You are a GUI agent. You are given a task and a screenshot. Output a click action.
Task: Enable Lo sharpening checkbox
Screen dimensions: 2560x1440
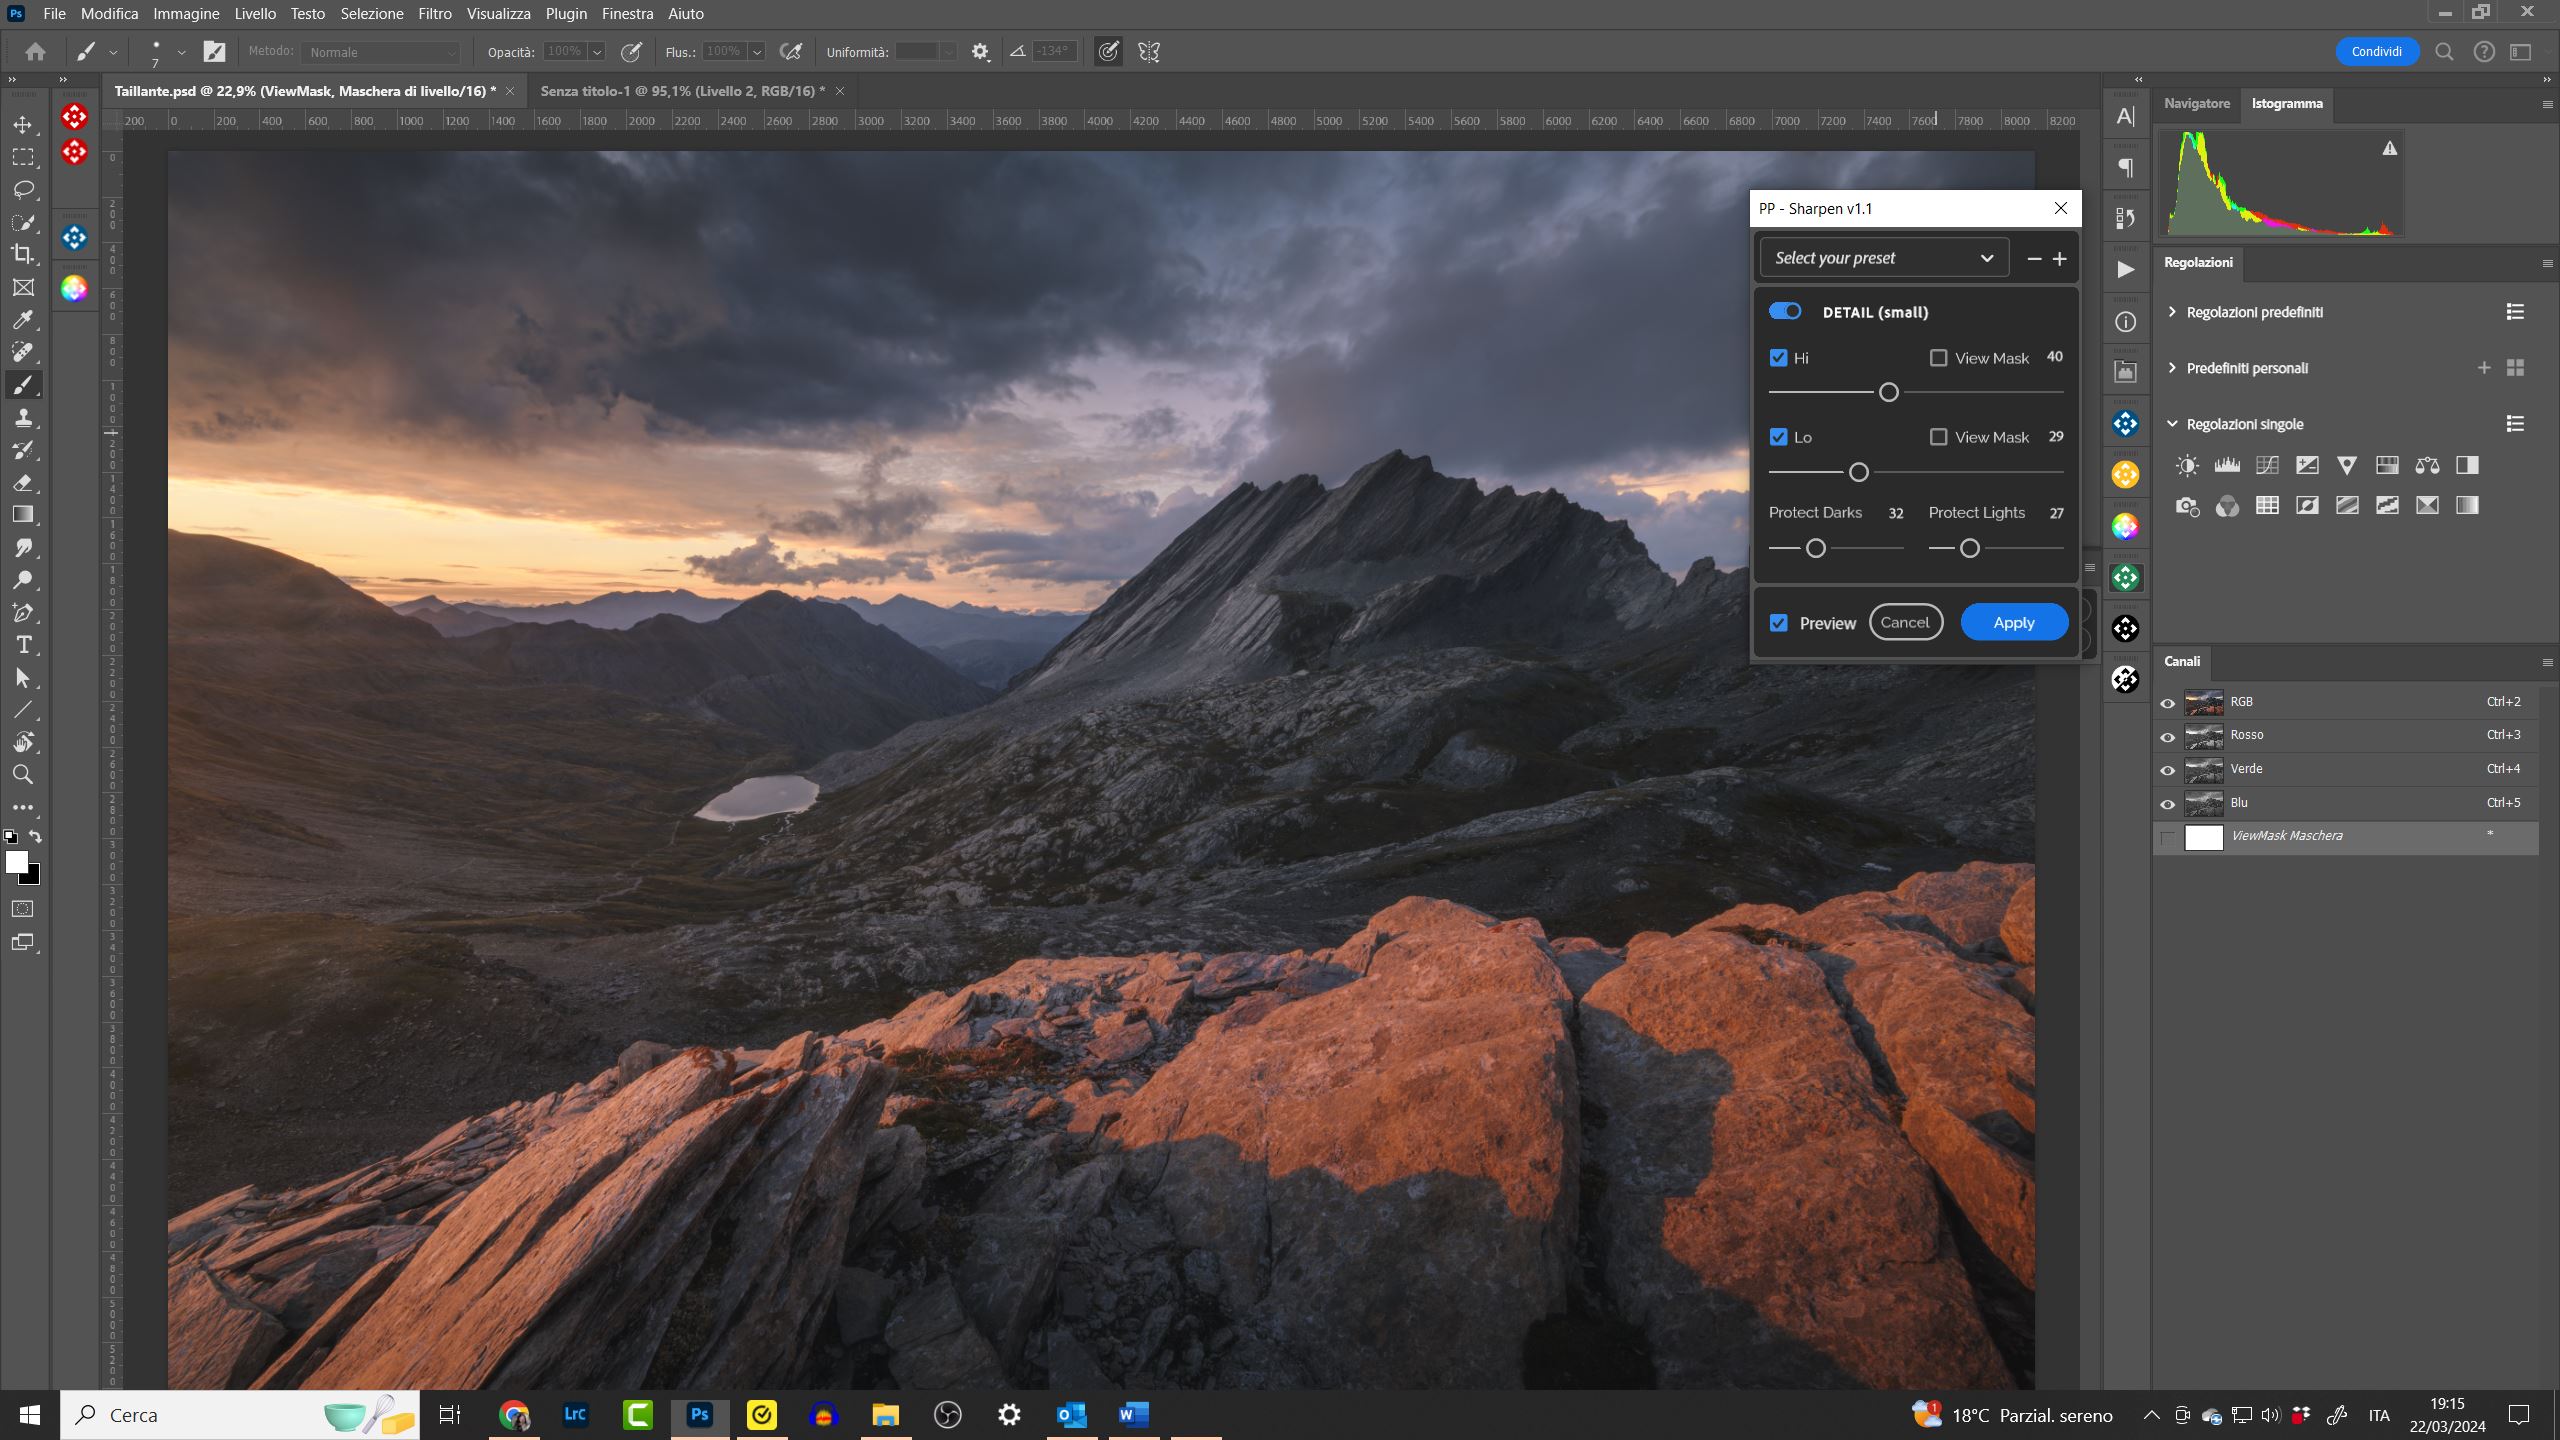1779,436
